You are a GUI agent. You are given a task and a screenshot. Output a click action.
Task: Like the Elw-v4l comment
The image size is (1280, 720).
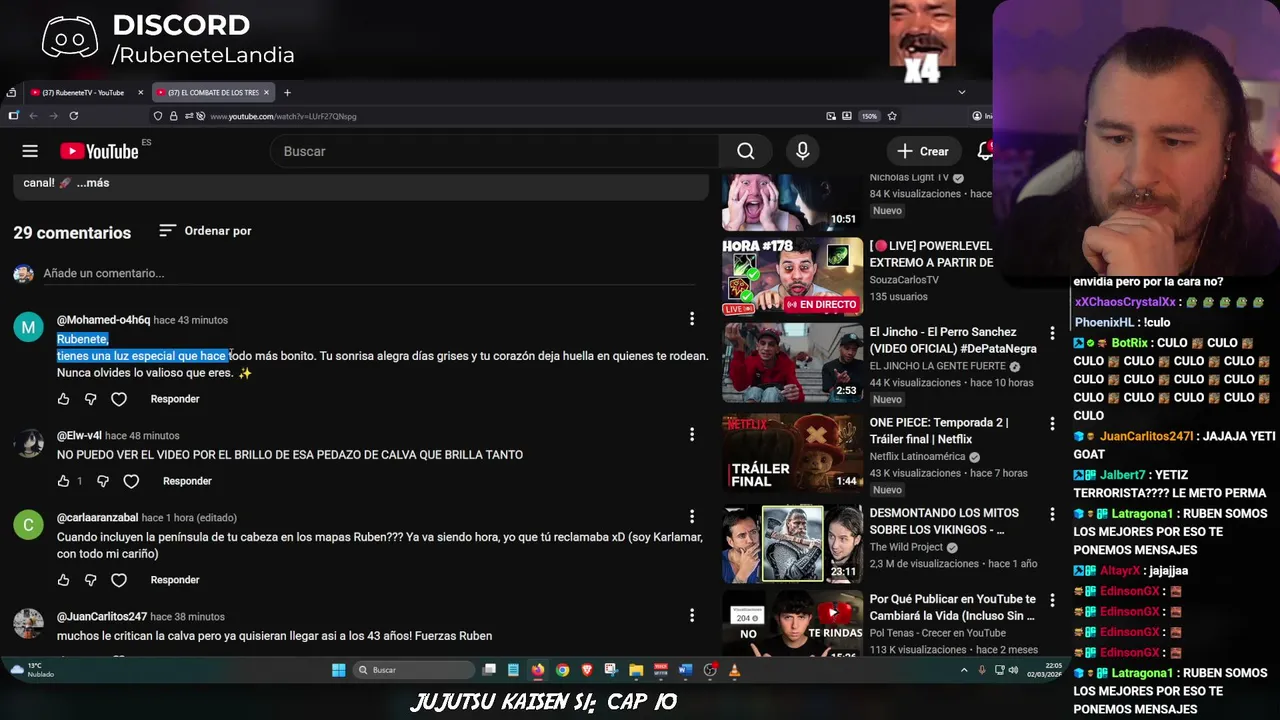(64, 481)
